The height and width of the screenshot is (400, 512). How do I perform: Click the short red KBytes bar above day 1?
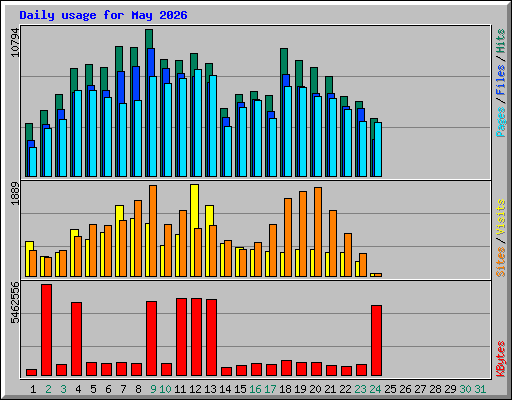click(31, 373)
